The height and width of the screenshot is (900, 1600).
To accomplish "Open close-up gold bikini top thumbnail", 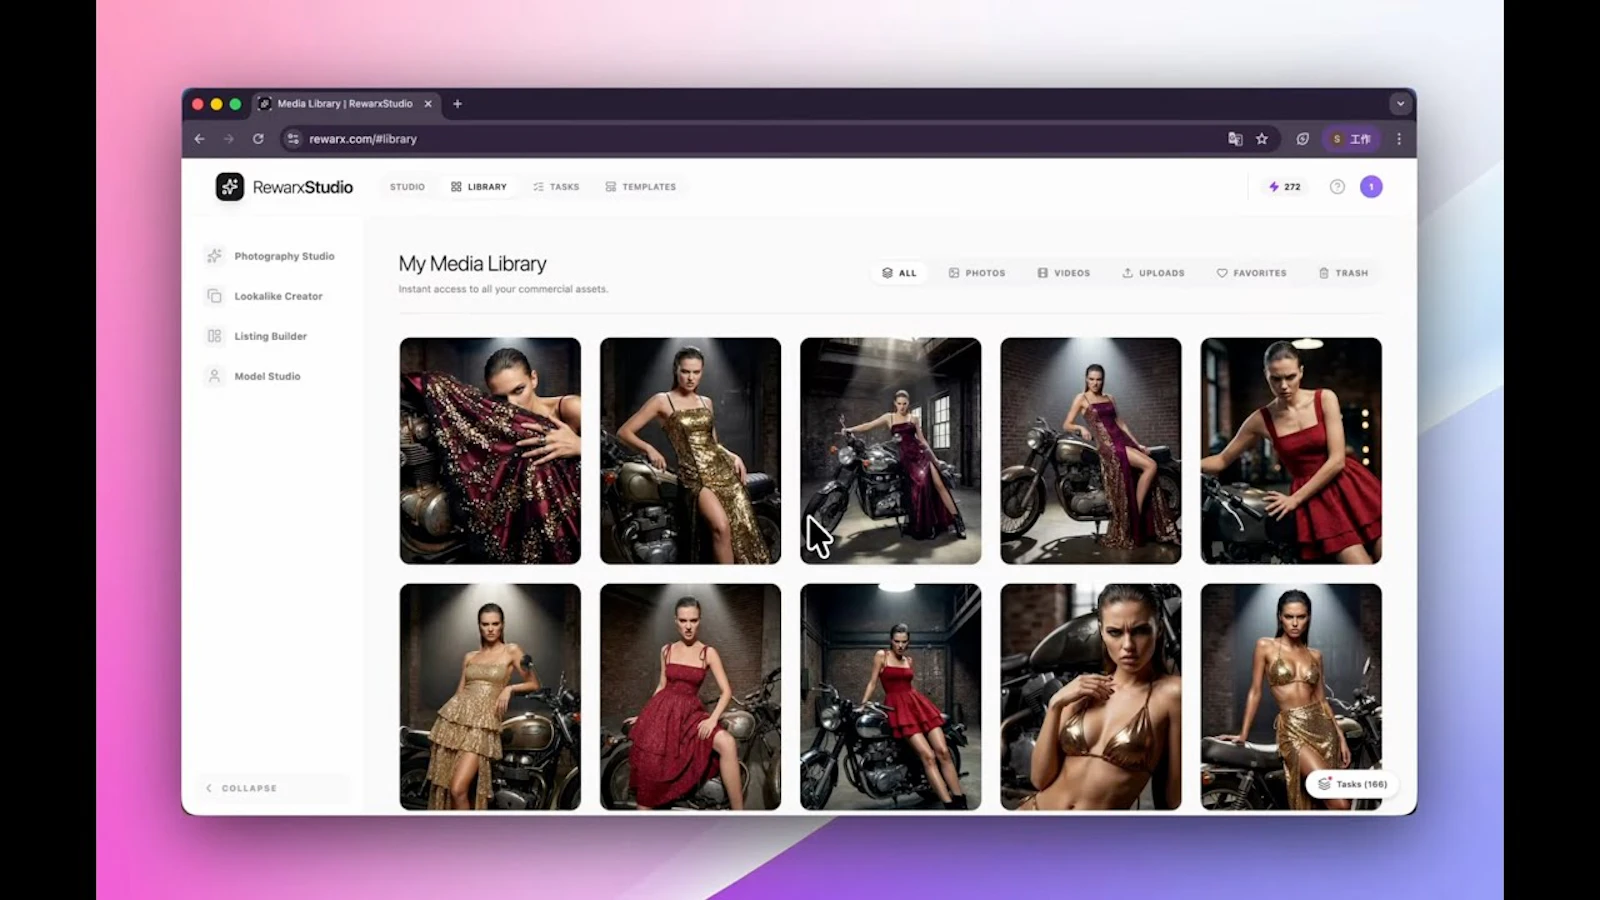I will (1091, 697).
